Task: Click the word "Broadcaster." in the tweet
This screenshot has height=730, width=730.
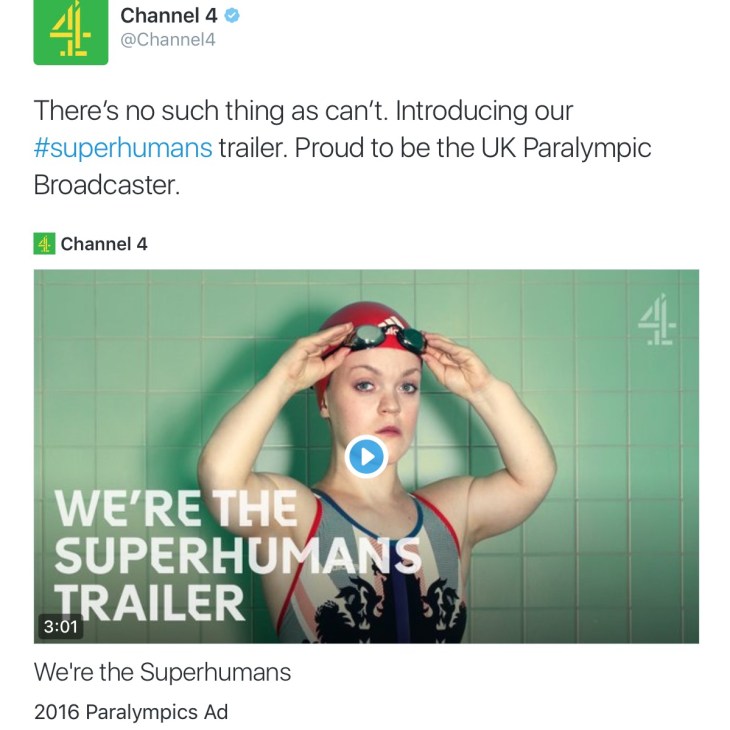Action: (107, 185)
